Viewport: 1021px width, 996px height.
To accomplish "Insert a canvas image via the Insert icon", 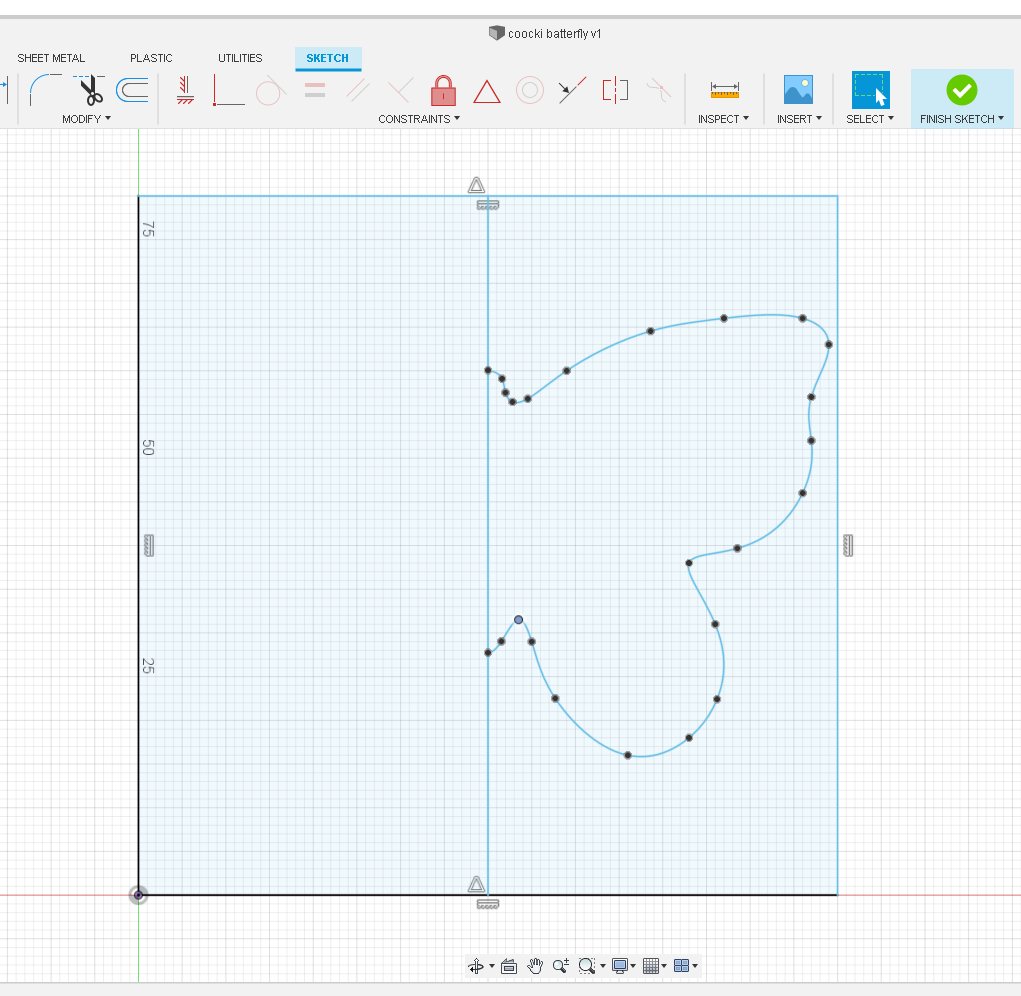I will click(x=798, y=90).
